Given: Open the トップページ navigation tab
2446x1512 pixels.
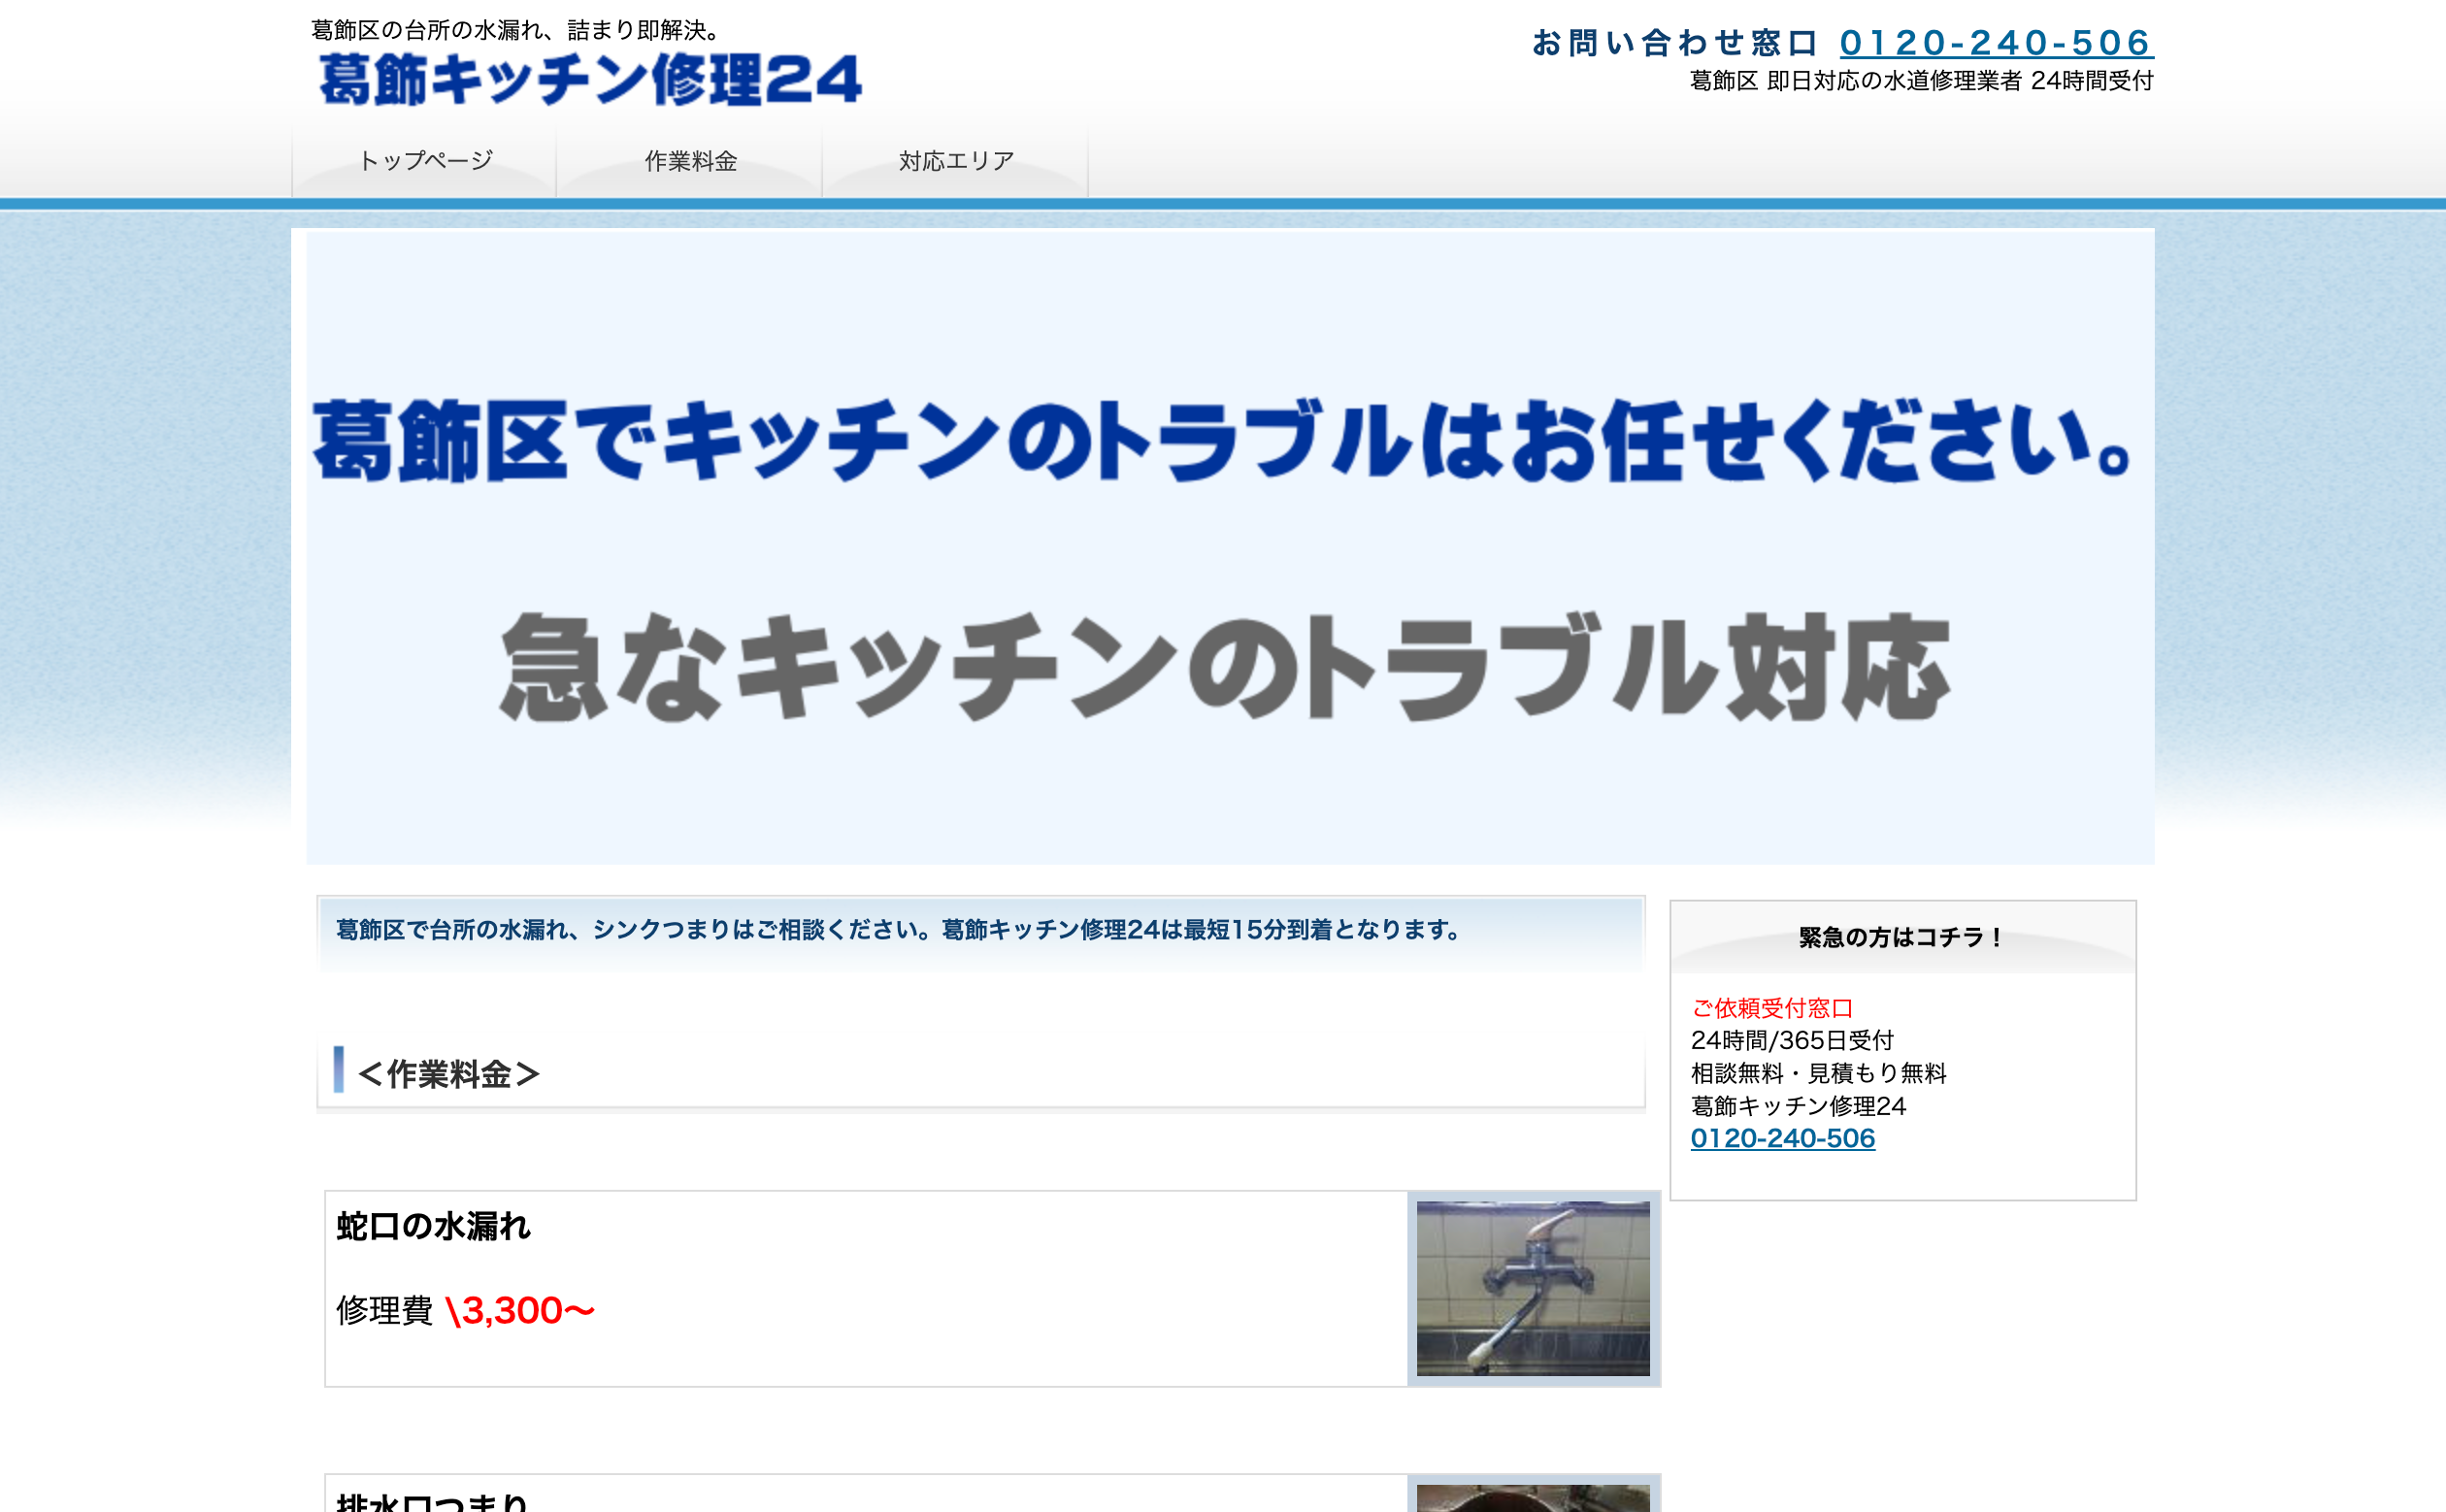Looking at the screenshot, I should (x=425, y=161).
